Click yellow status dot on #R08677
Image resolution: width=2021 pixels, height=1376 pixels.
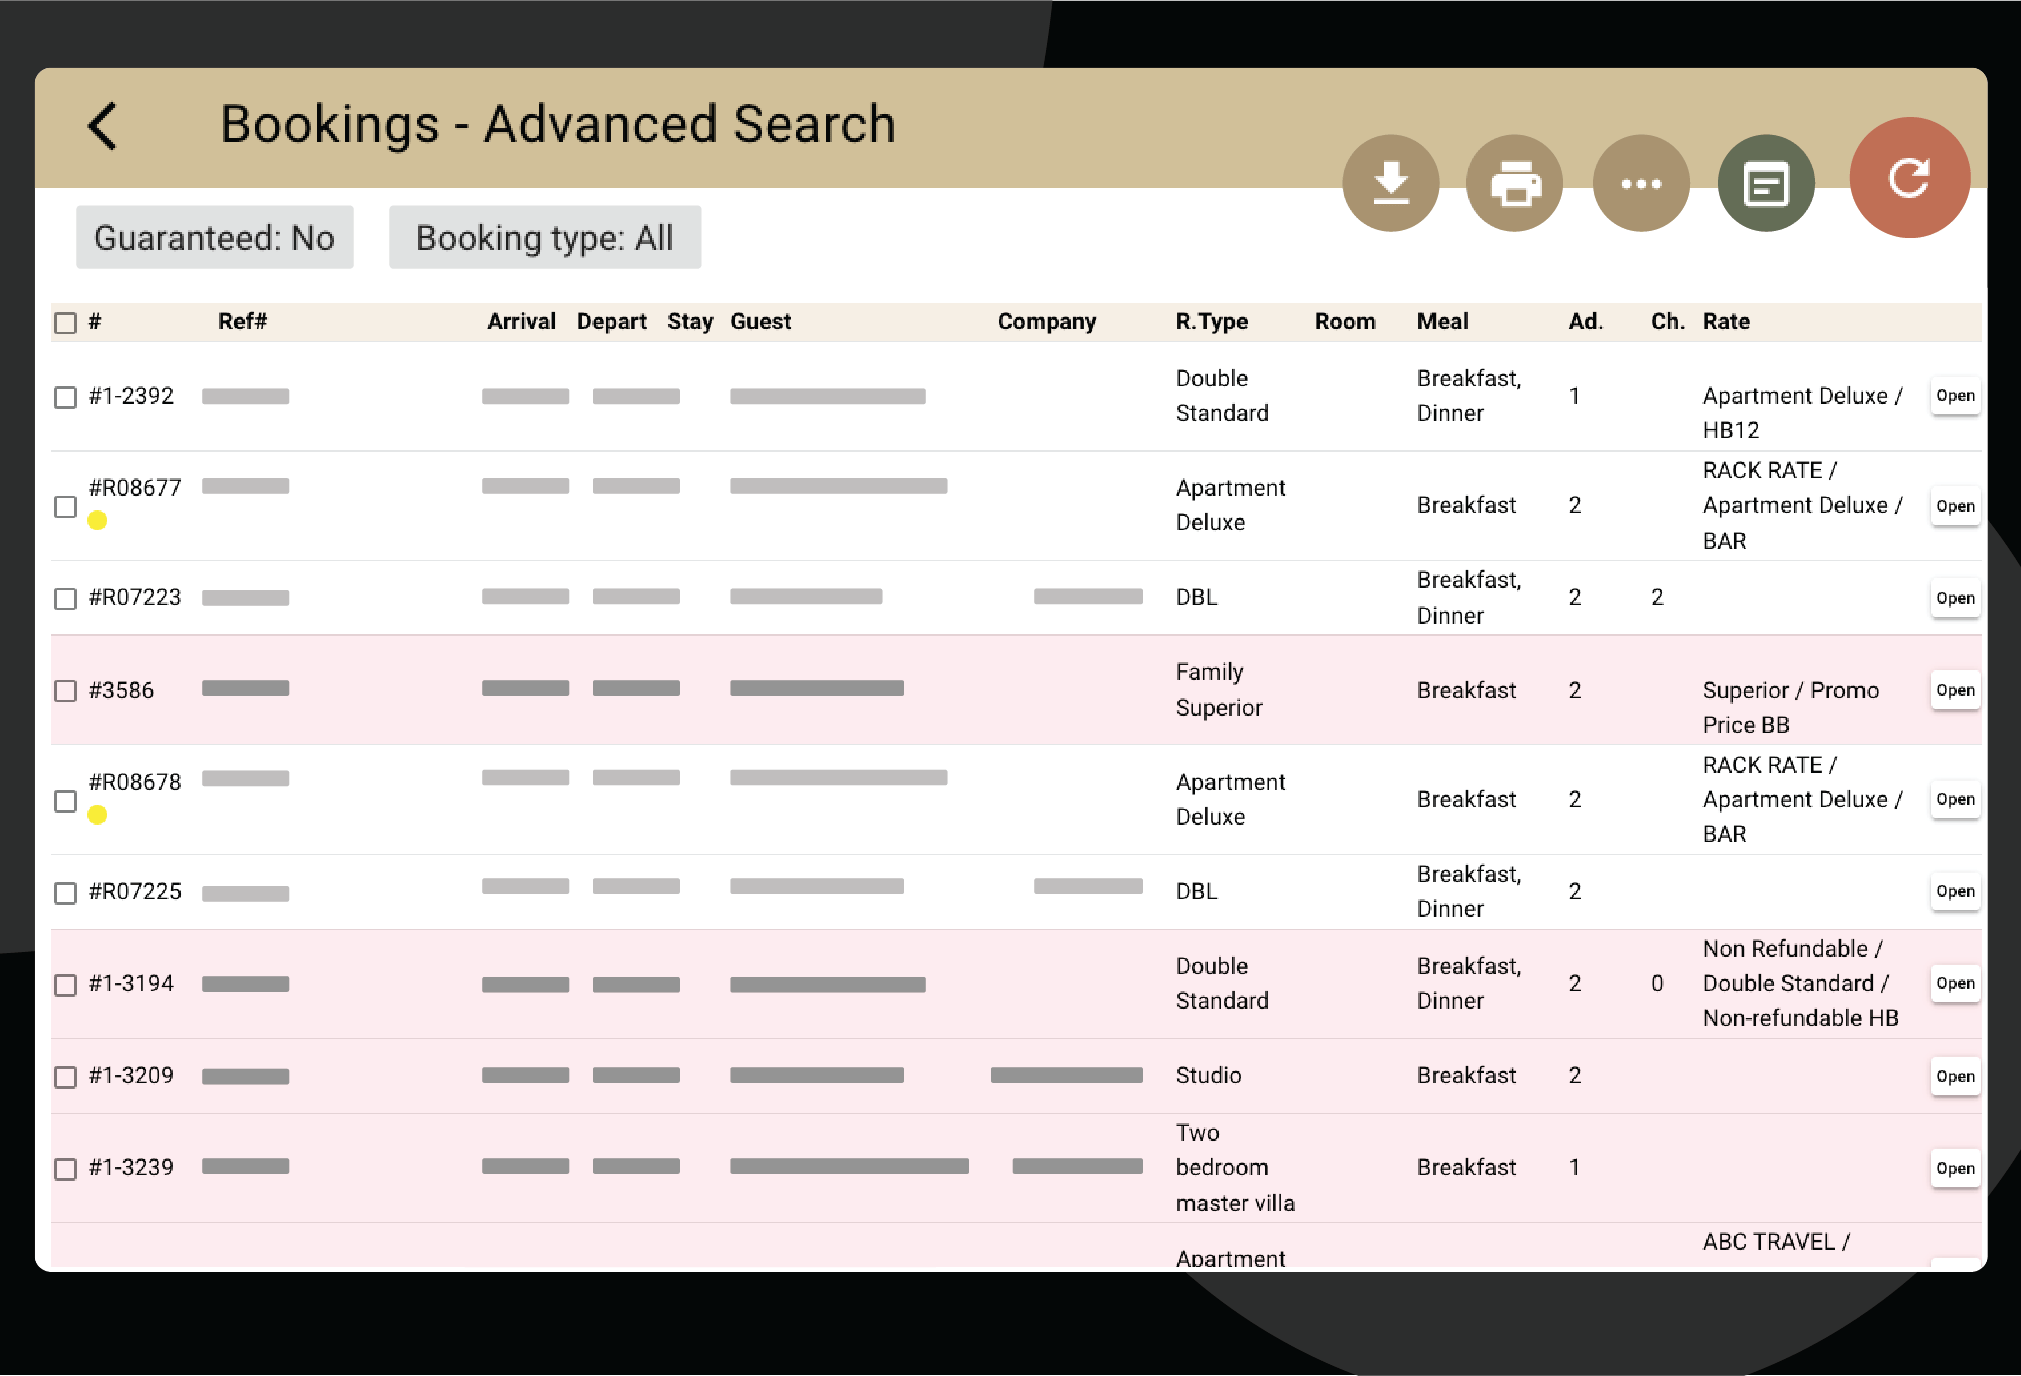pyautogui.click(x=97, y=520)
